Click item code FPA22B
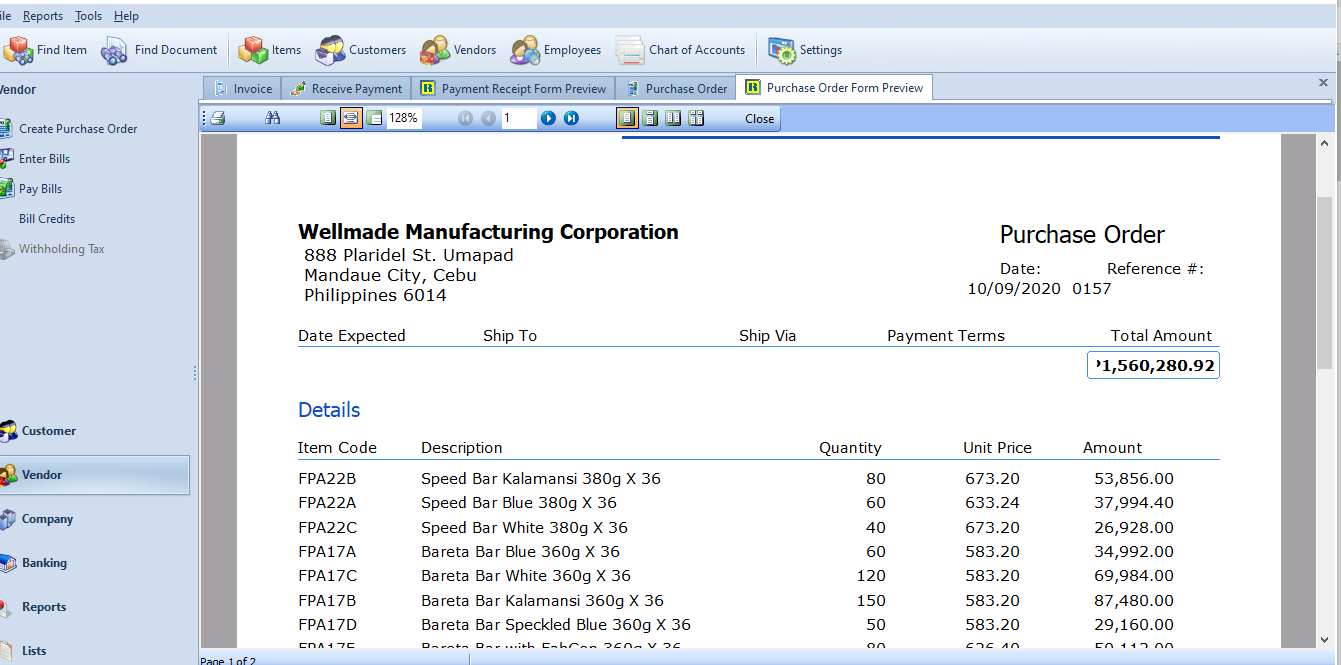The height and width of the screenshot is (665, 1341). click(x=327, y=479)
